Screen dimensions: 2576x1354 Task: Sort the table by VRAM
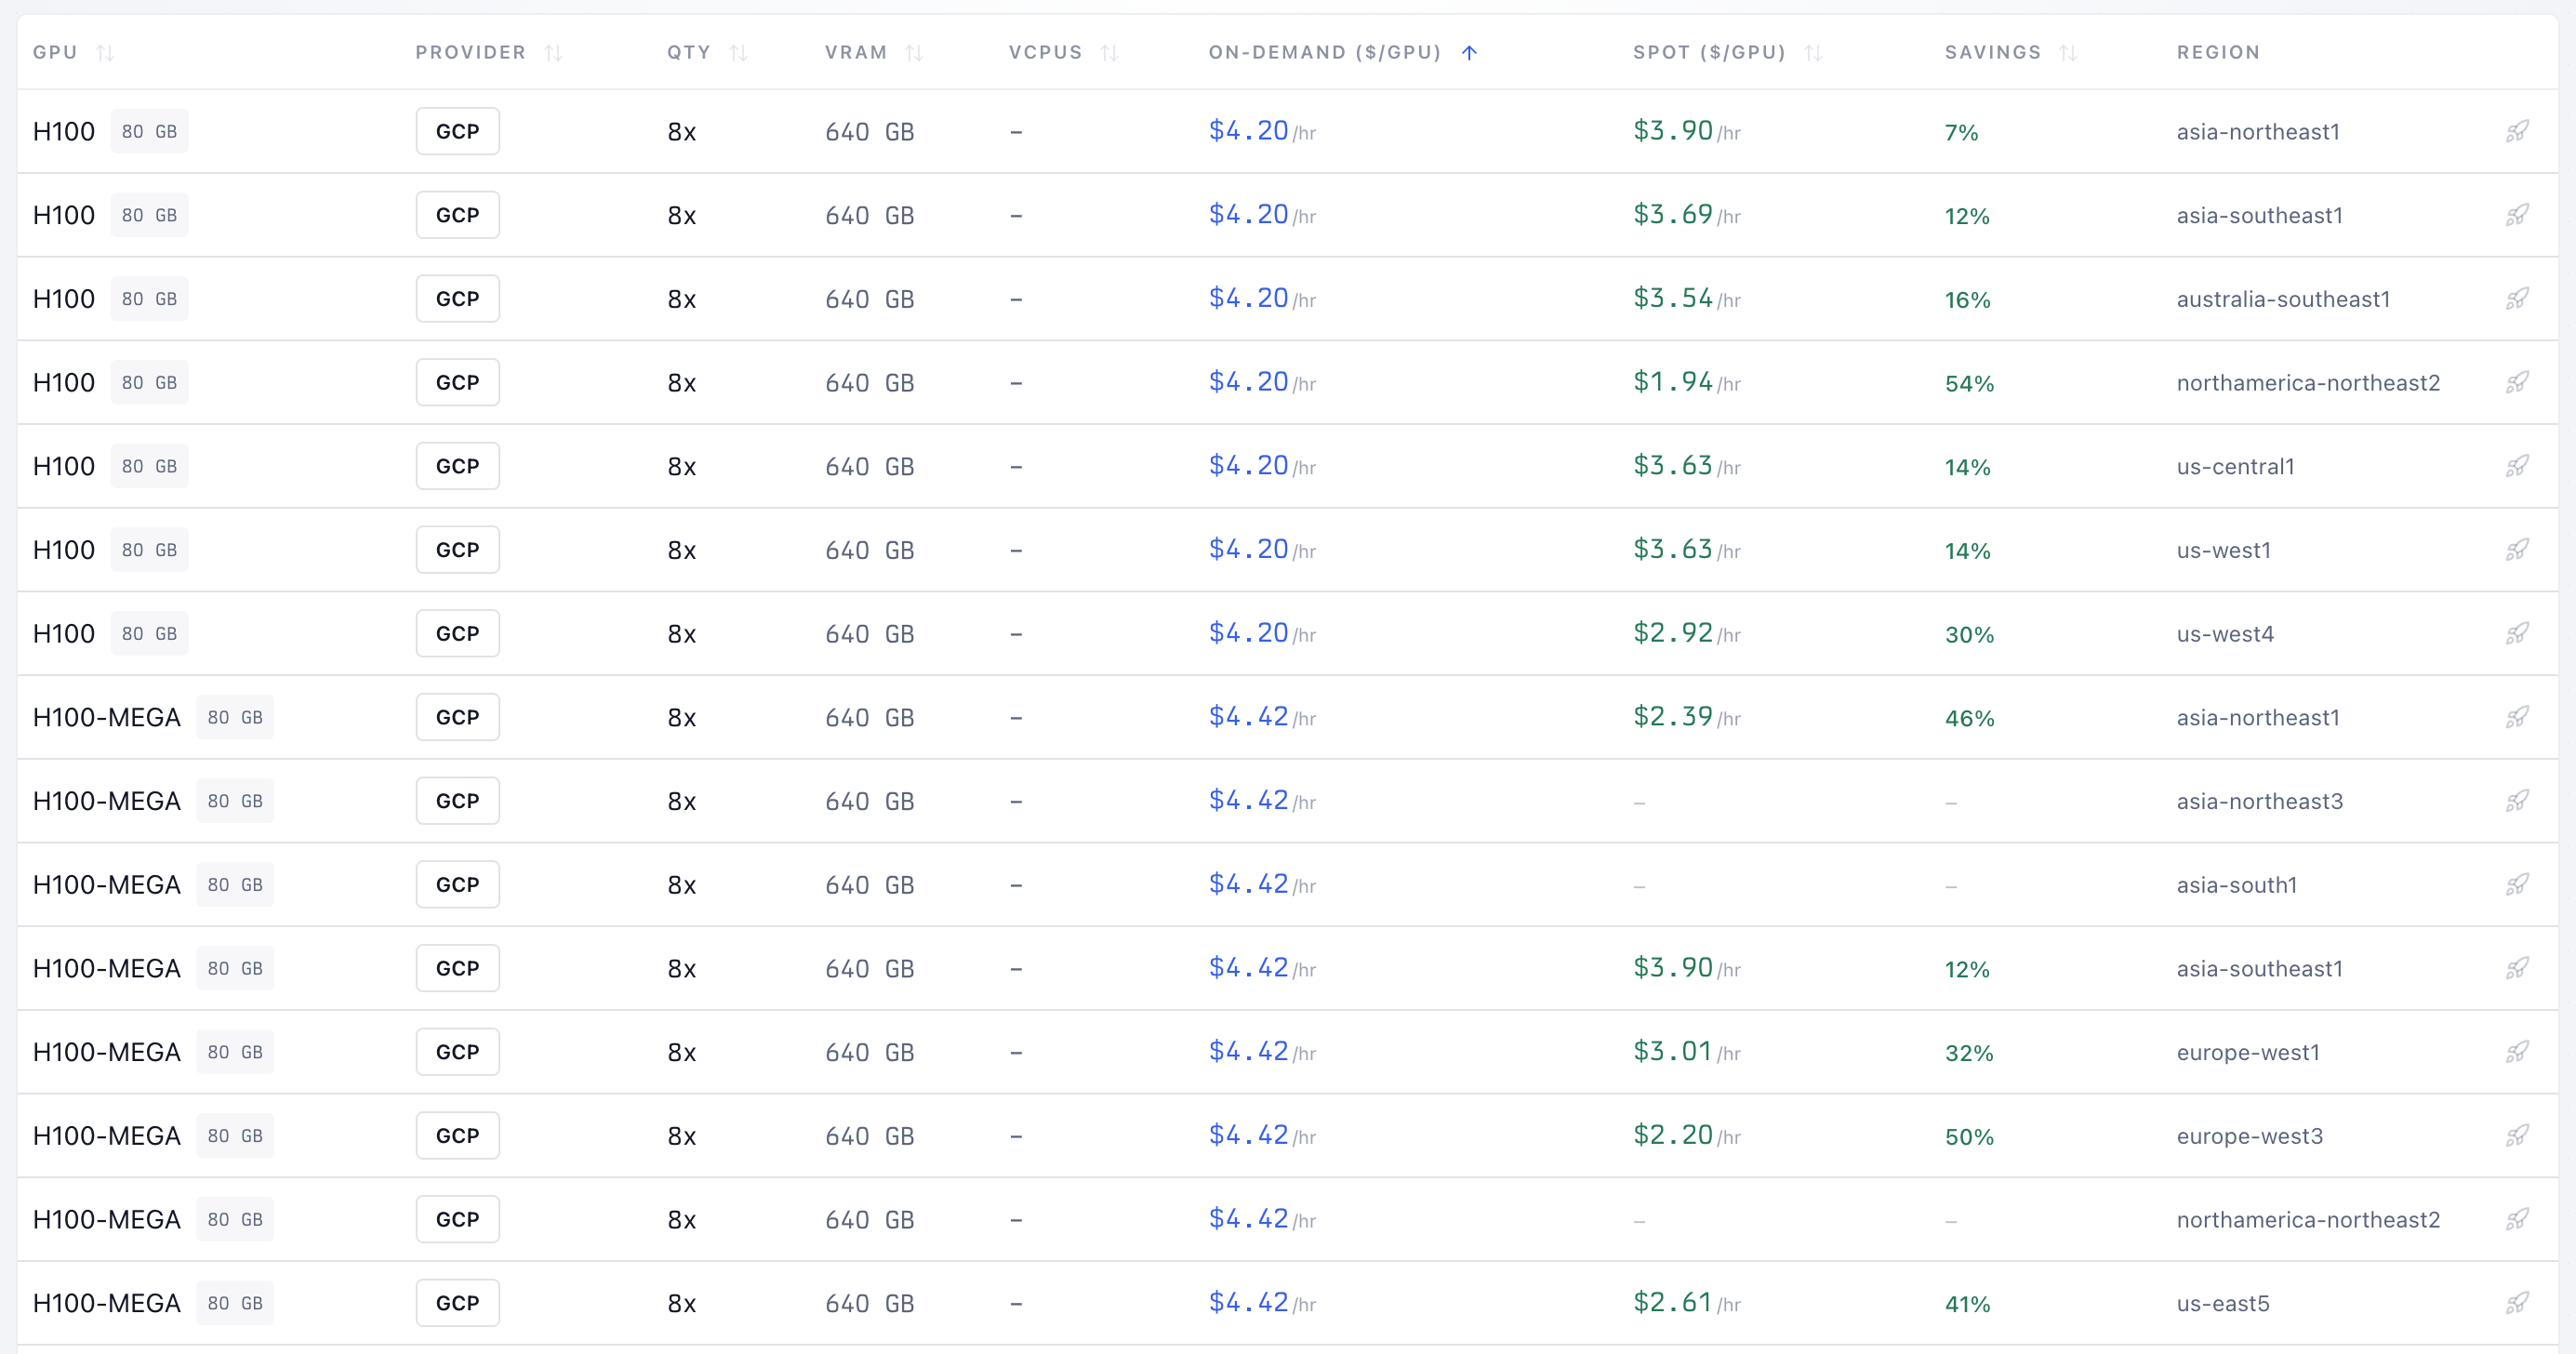917,52
